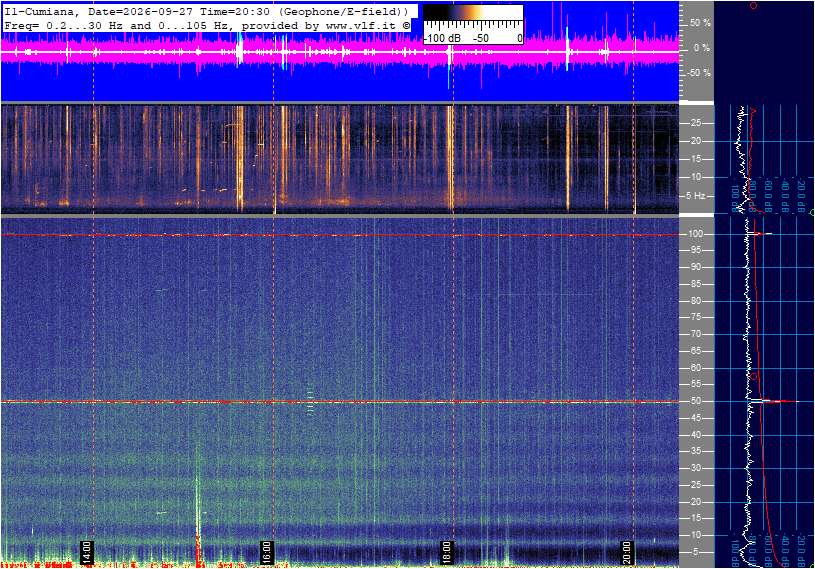The image size is (815, 569).
Task: Click the 55 Hz frequency scale label
Action: click(695, 385)
